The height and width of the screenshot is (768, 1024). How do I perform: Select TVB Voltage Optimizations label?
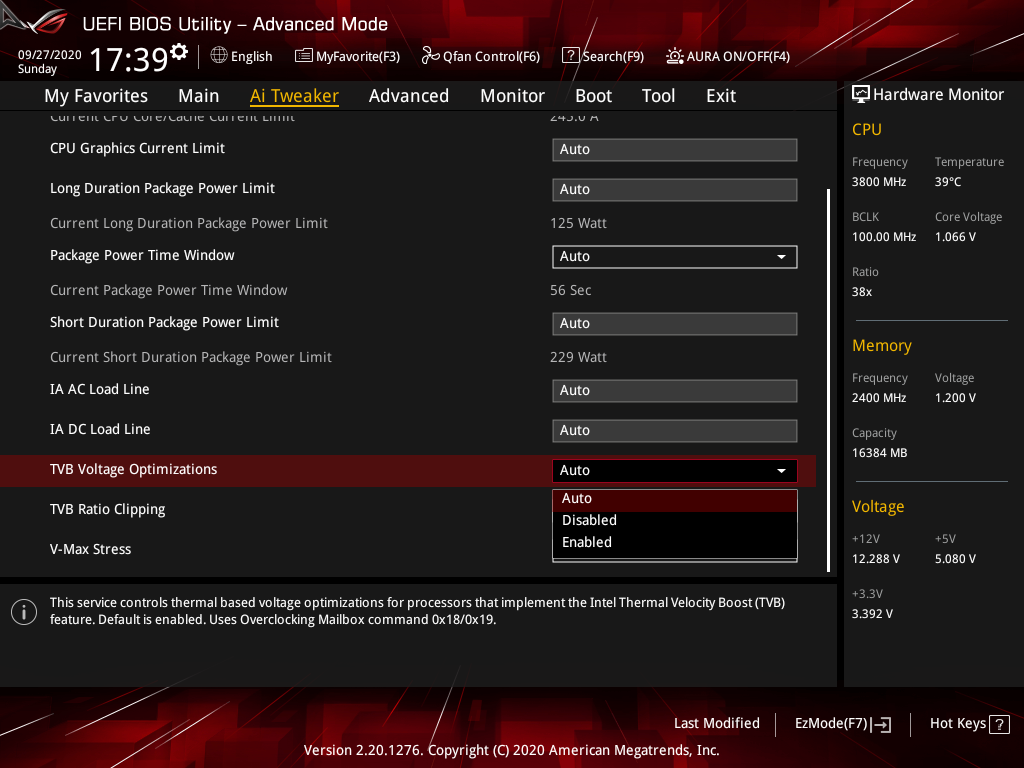coord(133,470)
